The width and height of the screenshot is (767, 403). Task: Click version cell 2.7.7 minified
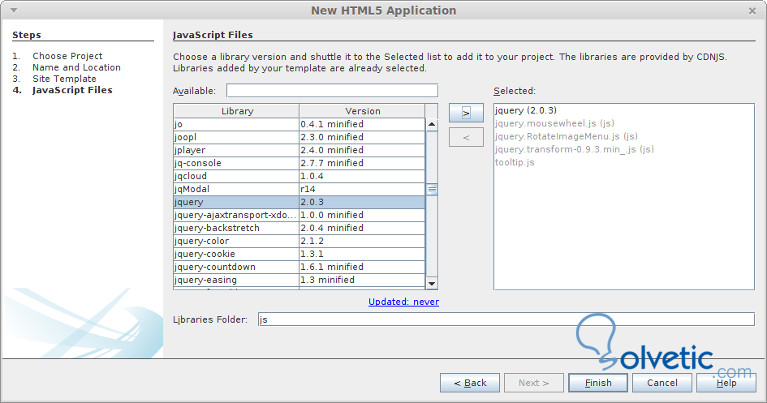click(x=362, y=163)
